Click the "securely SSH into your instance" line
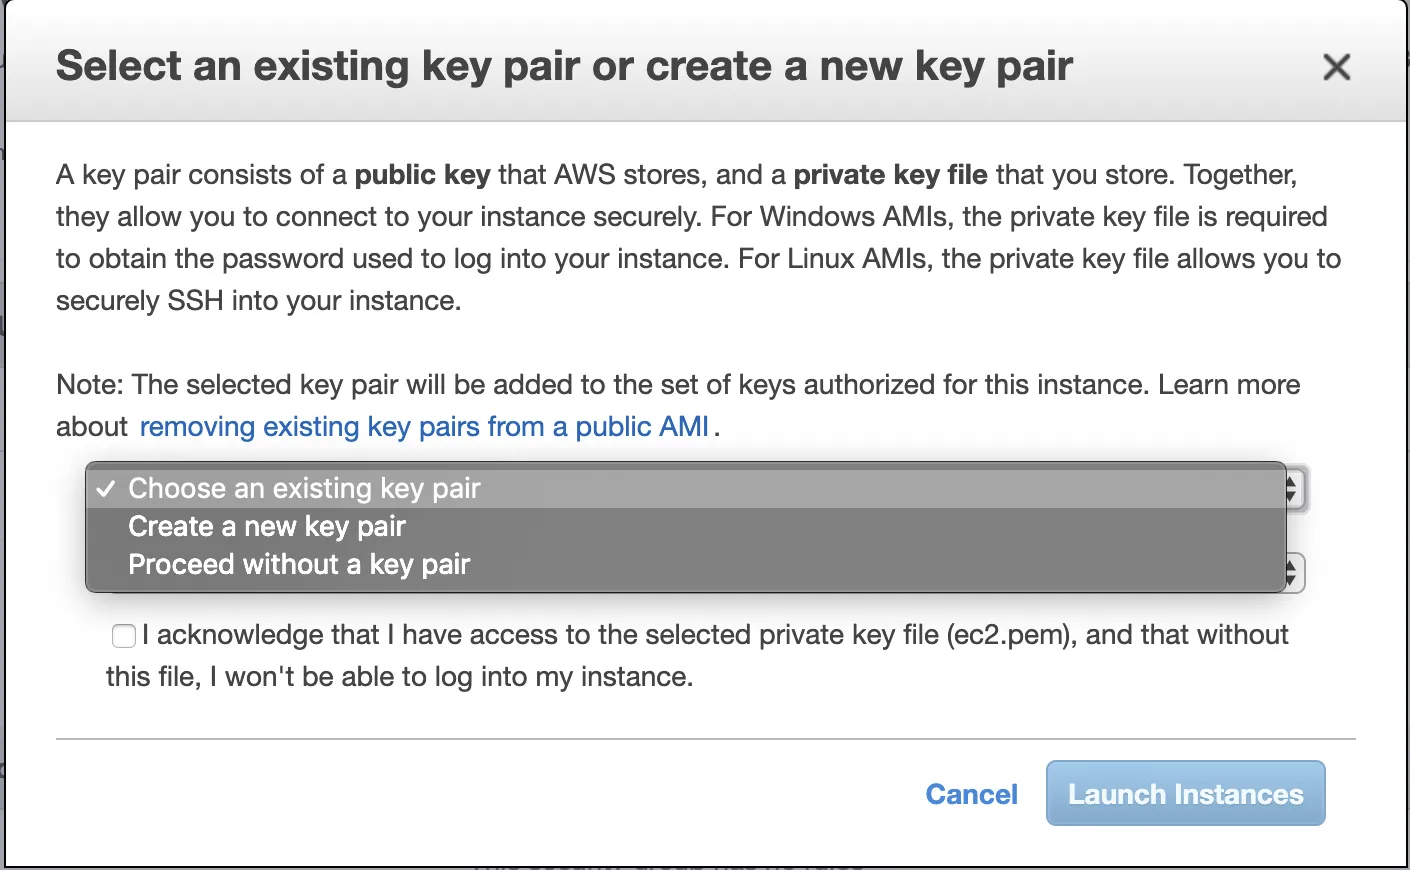Image resolution: width=1410 pixels, height=870 pixels. [258, 301]
